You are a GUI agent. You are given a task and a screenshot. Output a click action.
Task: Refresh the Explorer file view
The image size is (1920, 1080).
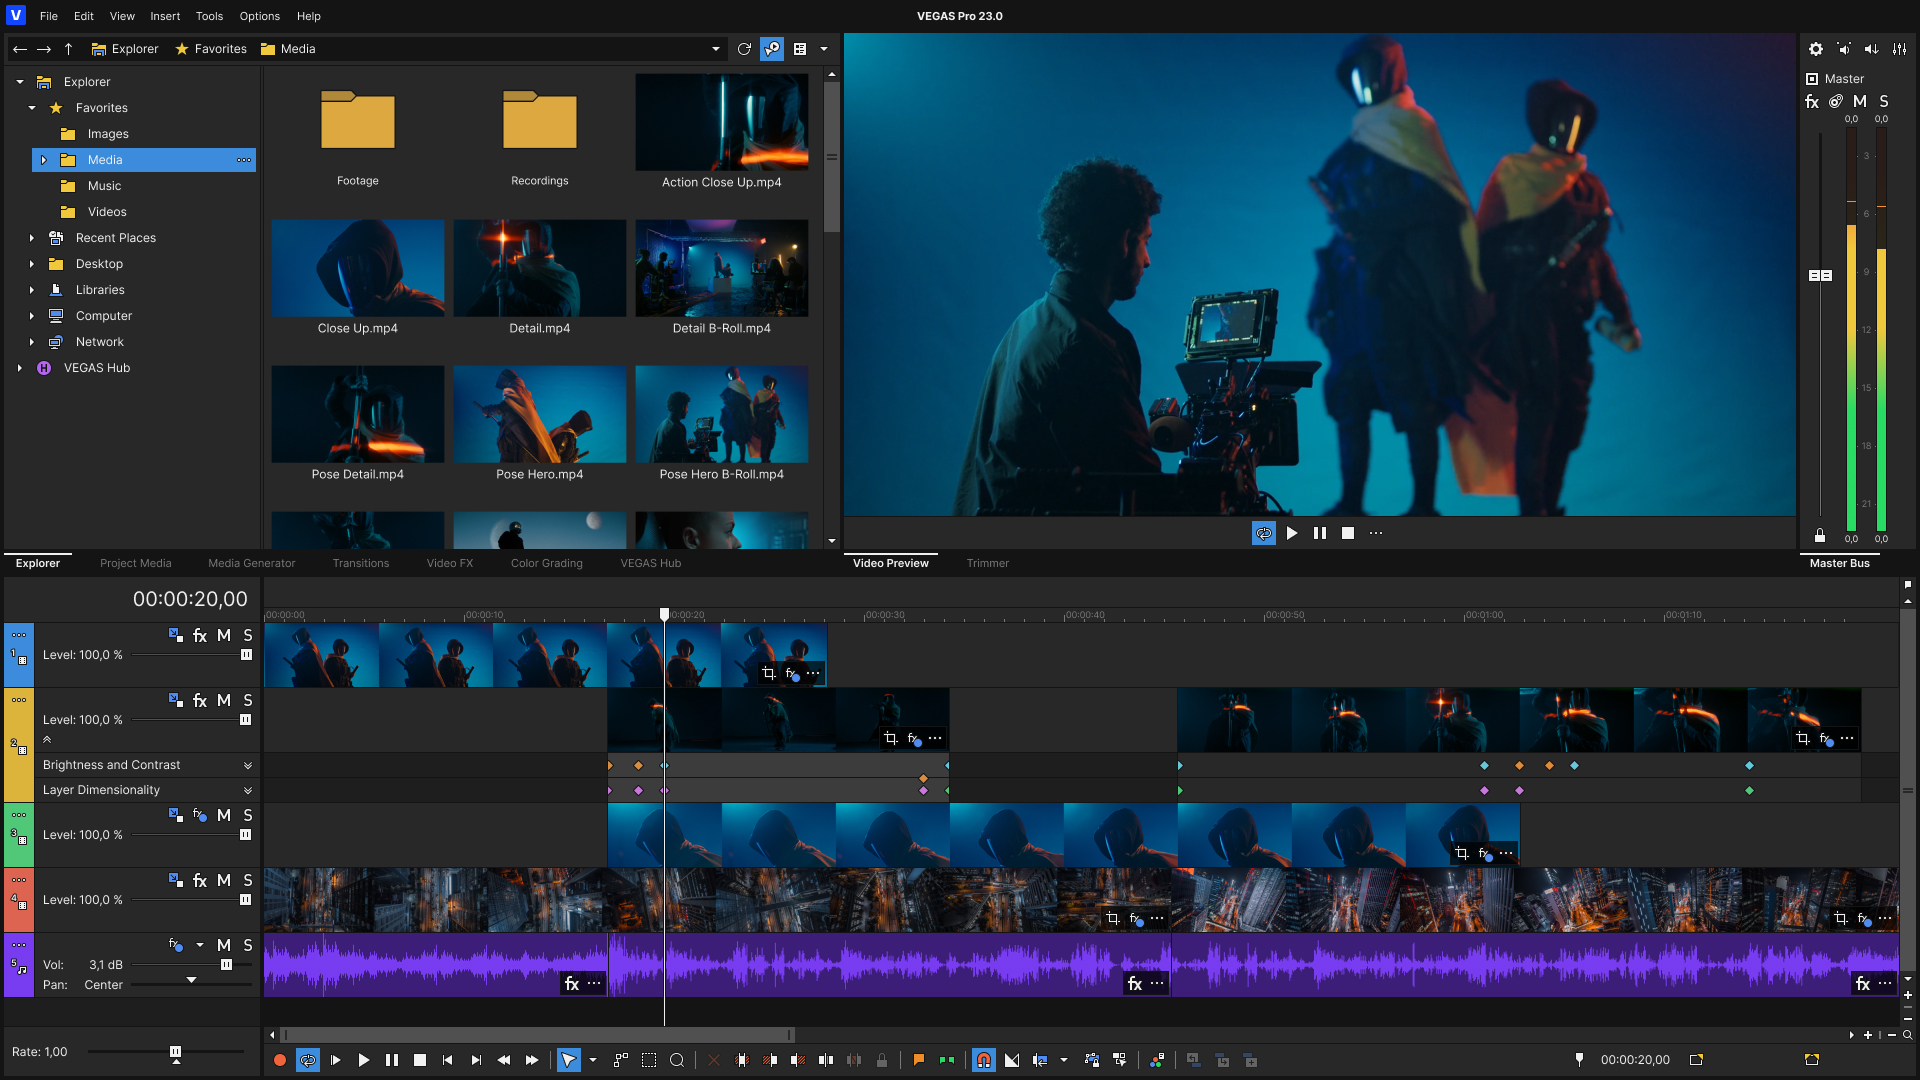point(744,48)
